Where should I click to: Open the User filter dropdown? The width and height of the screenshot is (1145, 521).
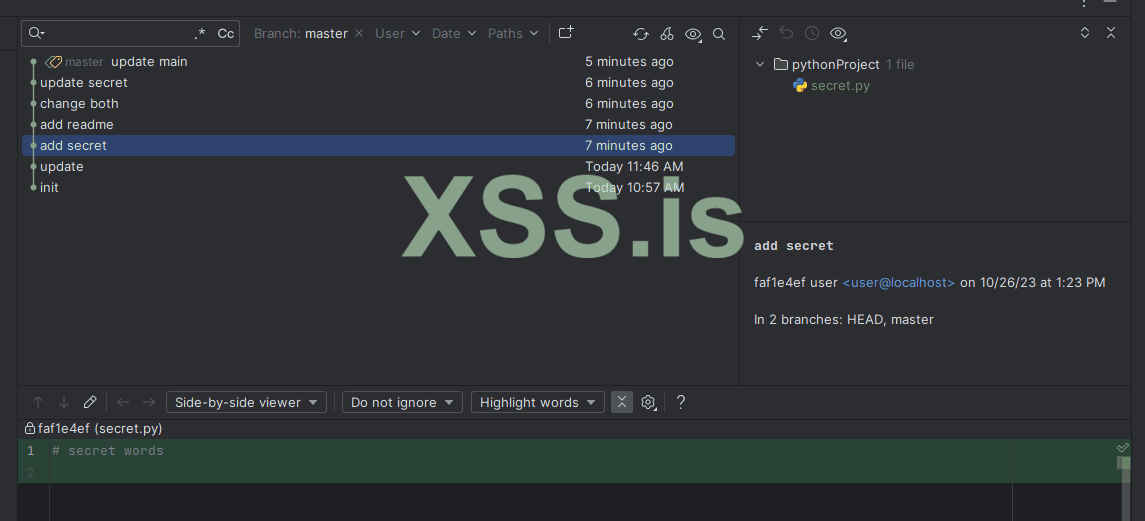click(x=397, y=34)
